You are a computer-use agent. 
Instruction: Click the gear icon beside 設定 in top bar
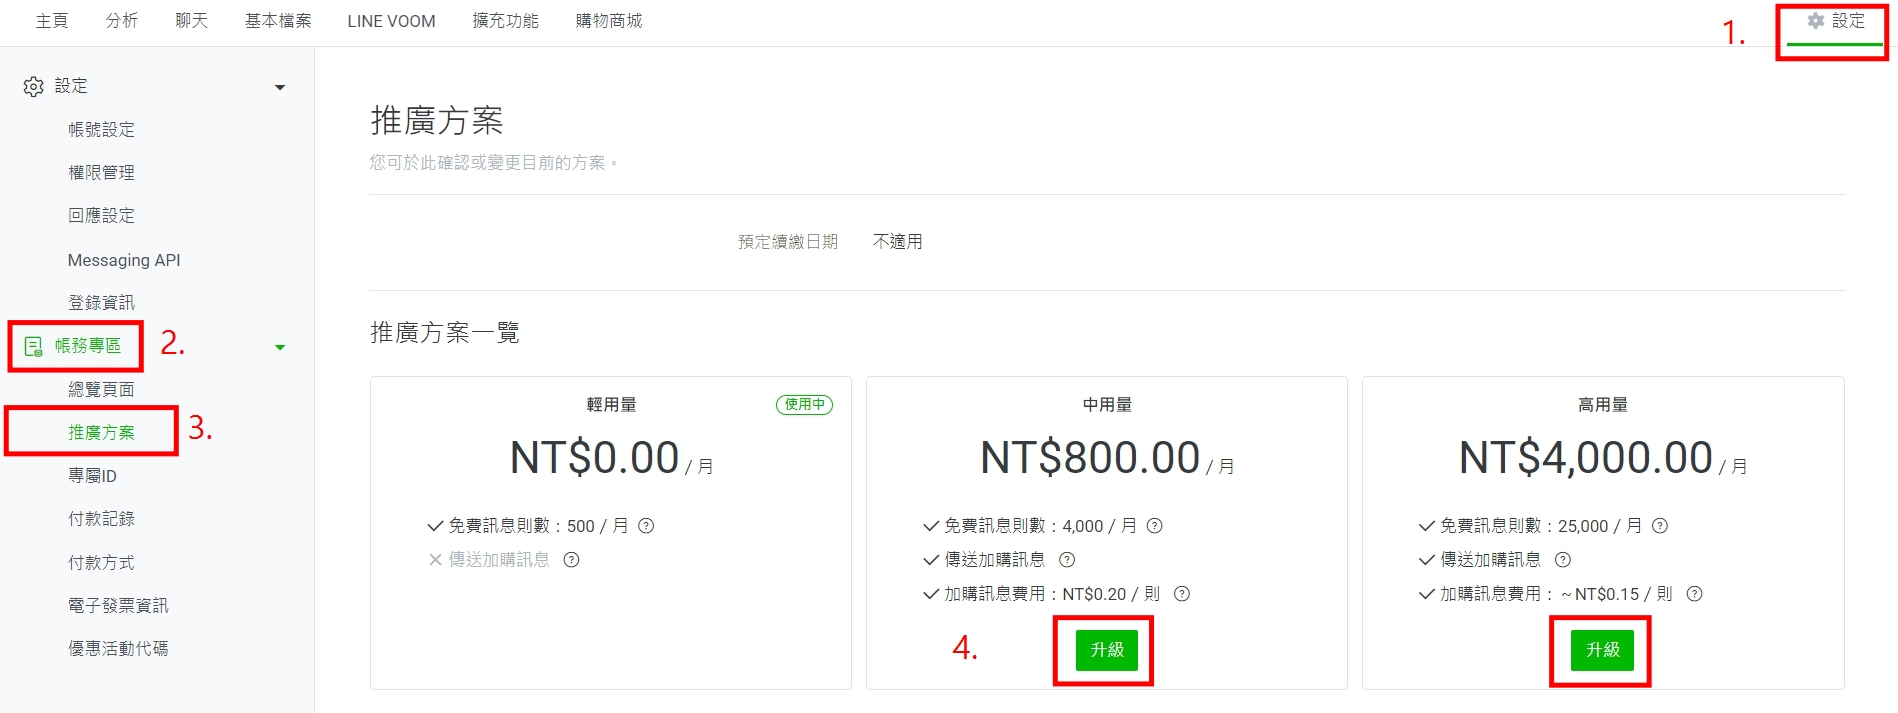[1816, 21]
